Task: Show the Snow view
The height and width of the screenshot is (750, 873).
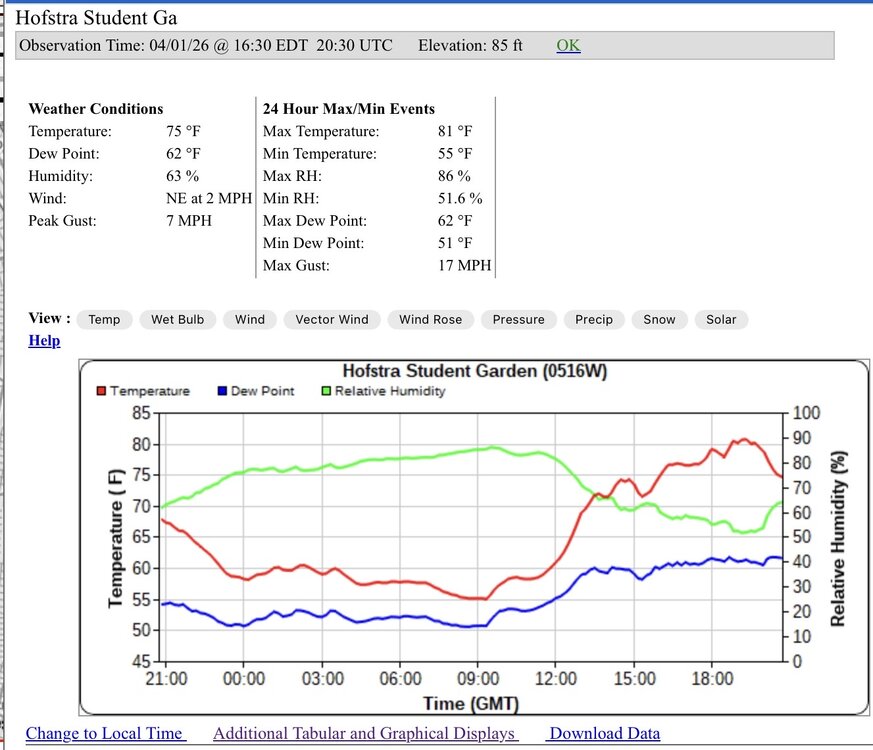Action: (x=659, y=319)
